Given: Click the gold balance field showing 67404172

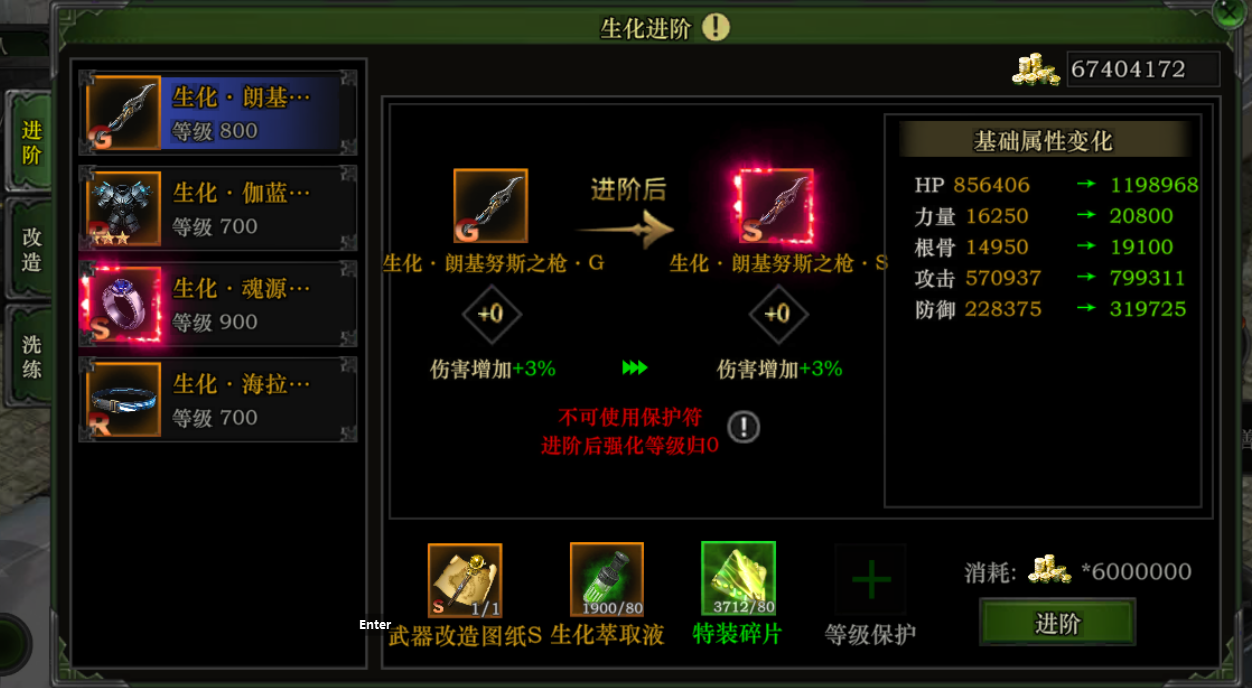Looking at the screenshot, I should [x=1143, y=69].
